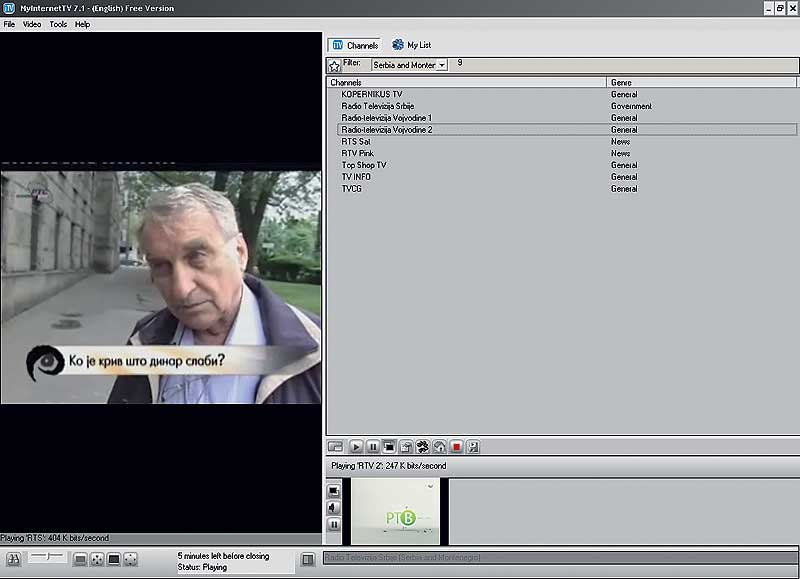Click the picture-in-picture layout icon
Screen dimensions: 800x579
tap(335, 447)
